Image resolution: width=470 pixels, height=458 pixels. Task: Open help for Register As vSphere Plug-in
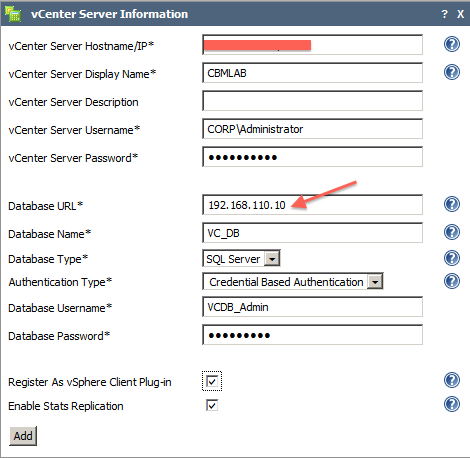pyautogui.click(x=452, y=380)
